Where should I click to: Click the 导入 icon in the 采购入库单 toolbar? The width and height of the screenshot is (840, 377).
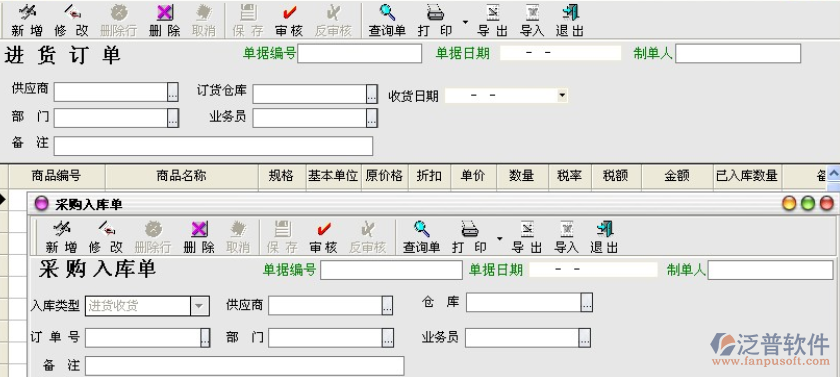click(x=566, y=237)
